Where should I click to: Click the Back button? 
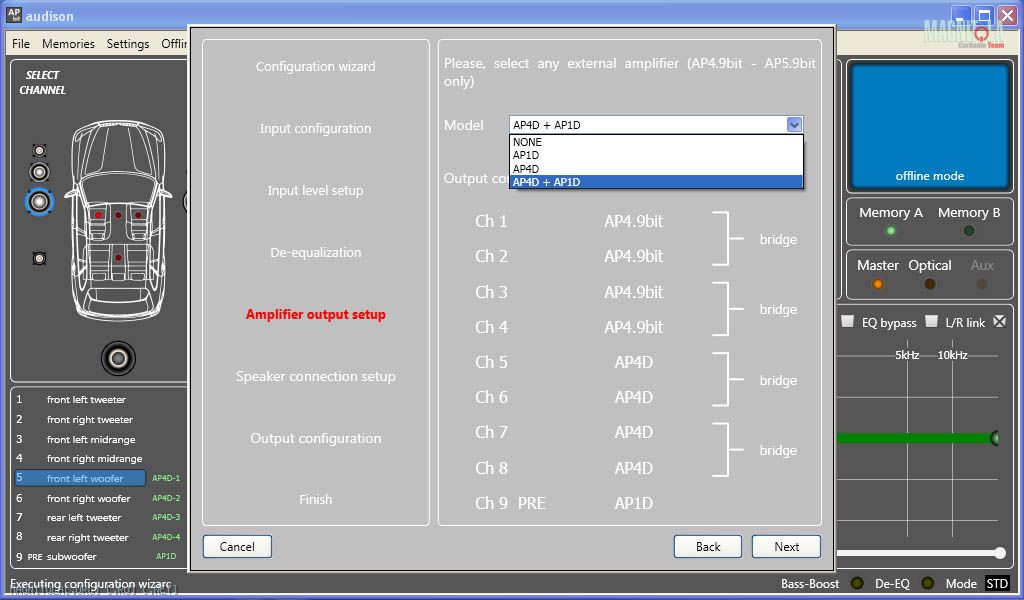(x=708, y=546)
